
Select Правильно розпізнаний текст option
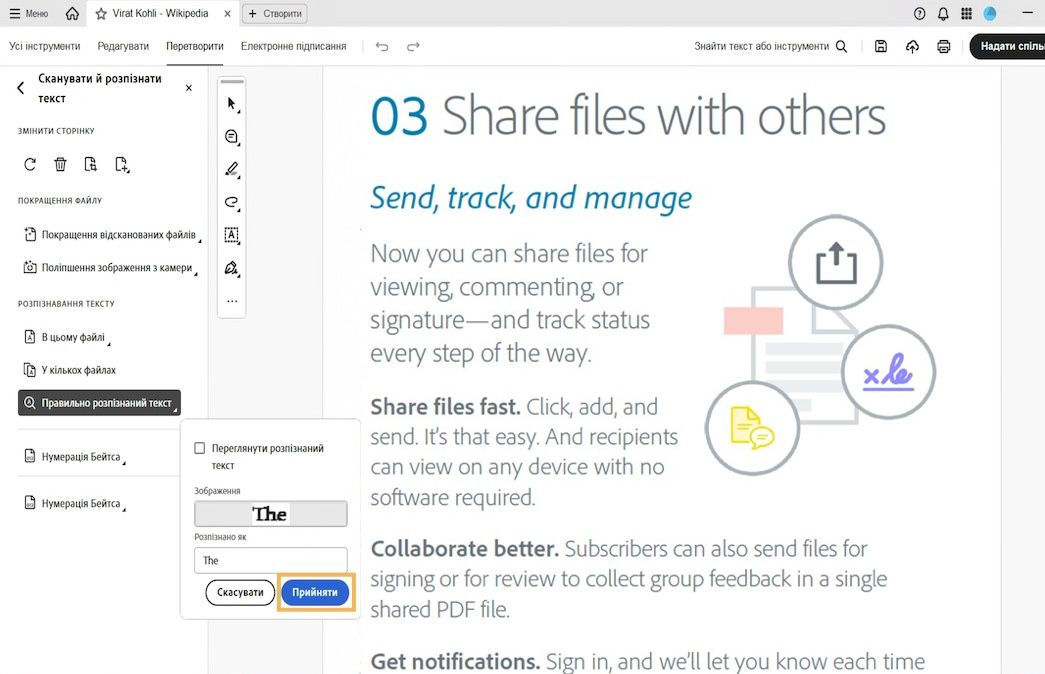pos(99,403)
